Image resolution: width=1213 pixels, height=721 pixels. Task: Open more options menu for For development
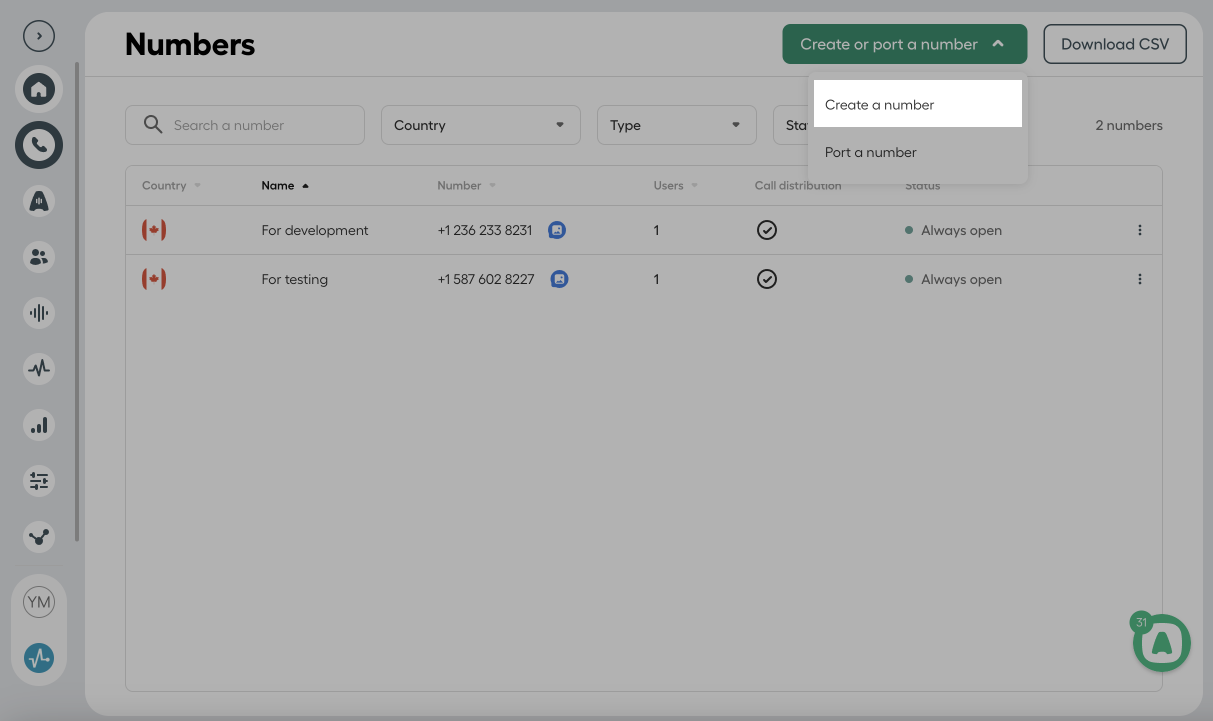tap(1139, 230)
